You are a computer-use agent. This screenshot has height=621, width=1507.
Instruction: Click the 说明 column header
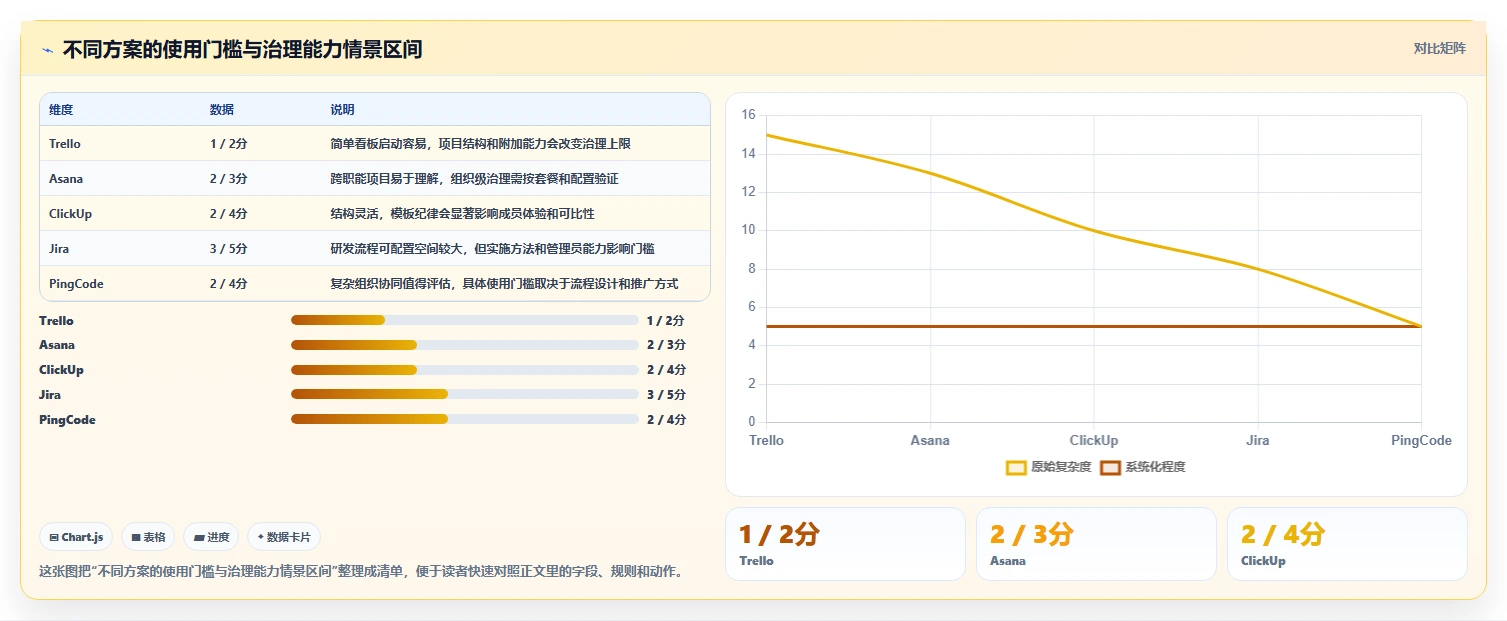[342, 110]
